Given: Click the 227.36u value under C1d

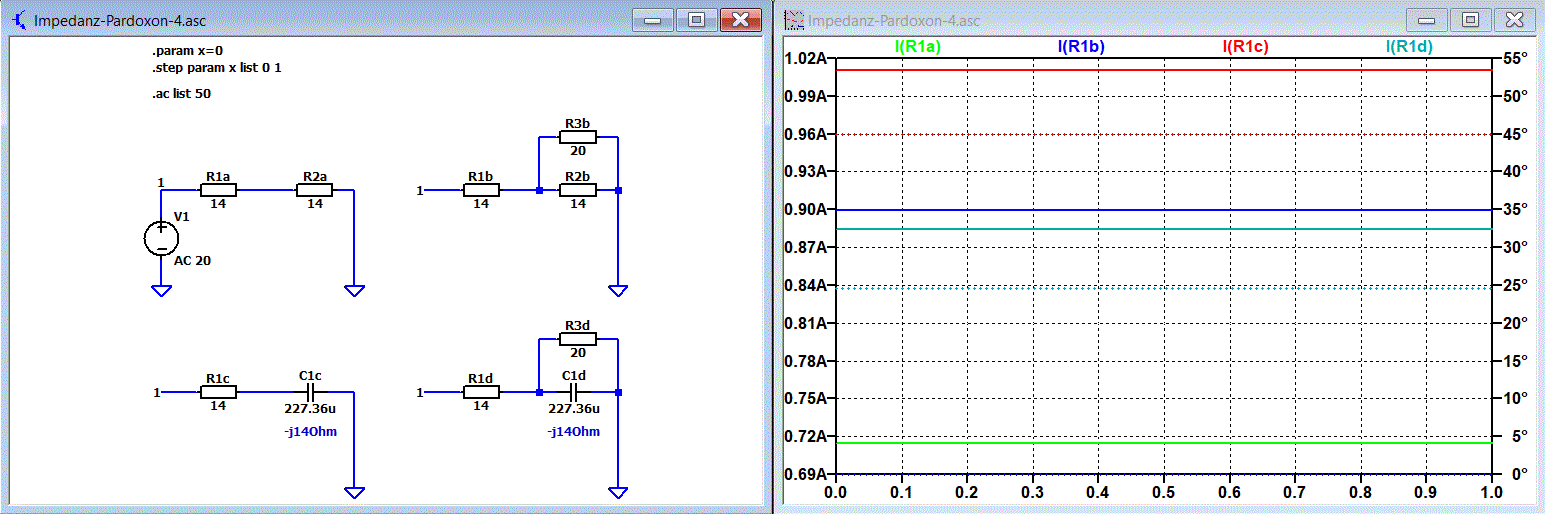Looking at the screenshot, I should click(x=574, y=409).
